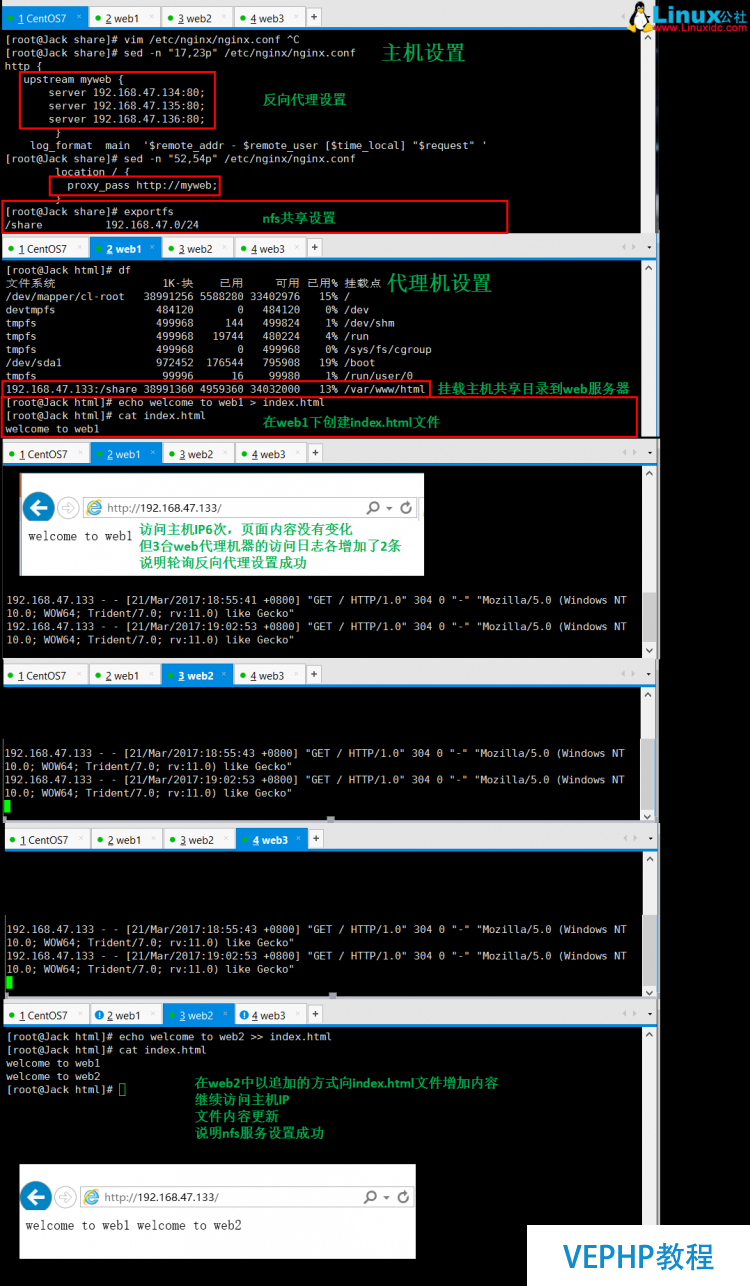750x1286 pixels.
Task: Select CentOS7 tab in the tab bar above df output
Action: tap(46, 249)
